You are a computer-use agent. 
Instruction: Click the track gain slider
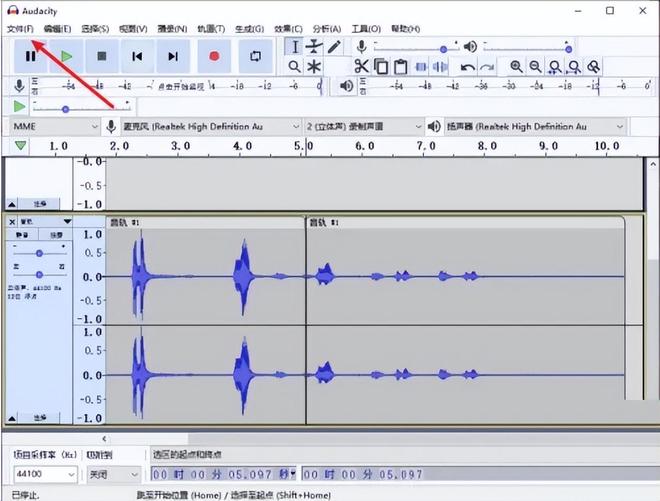[x=39, y=254]
